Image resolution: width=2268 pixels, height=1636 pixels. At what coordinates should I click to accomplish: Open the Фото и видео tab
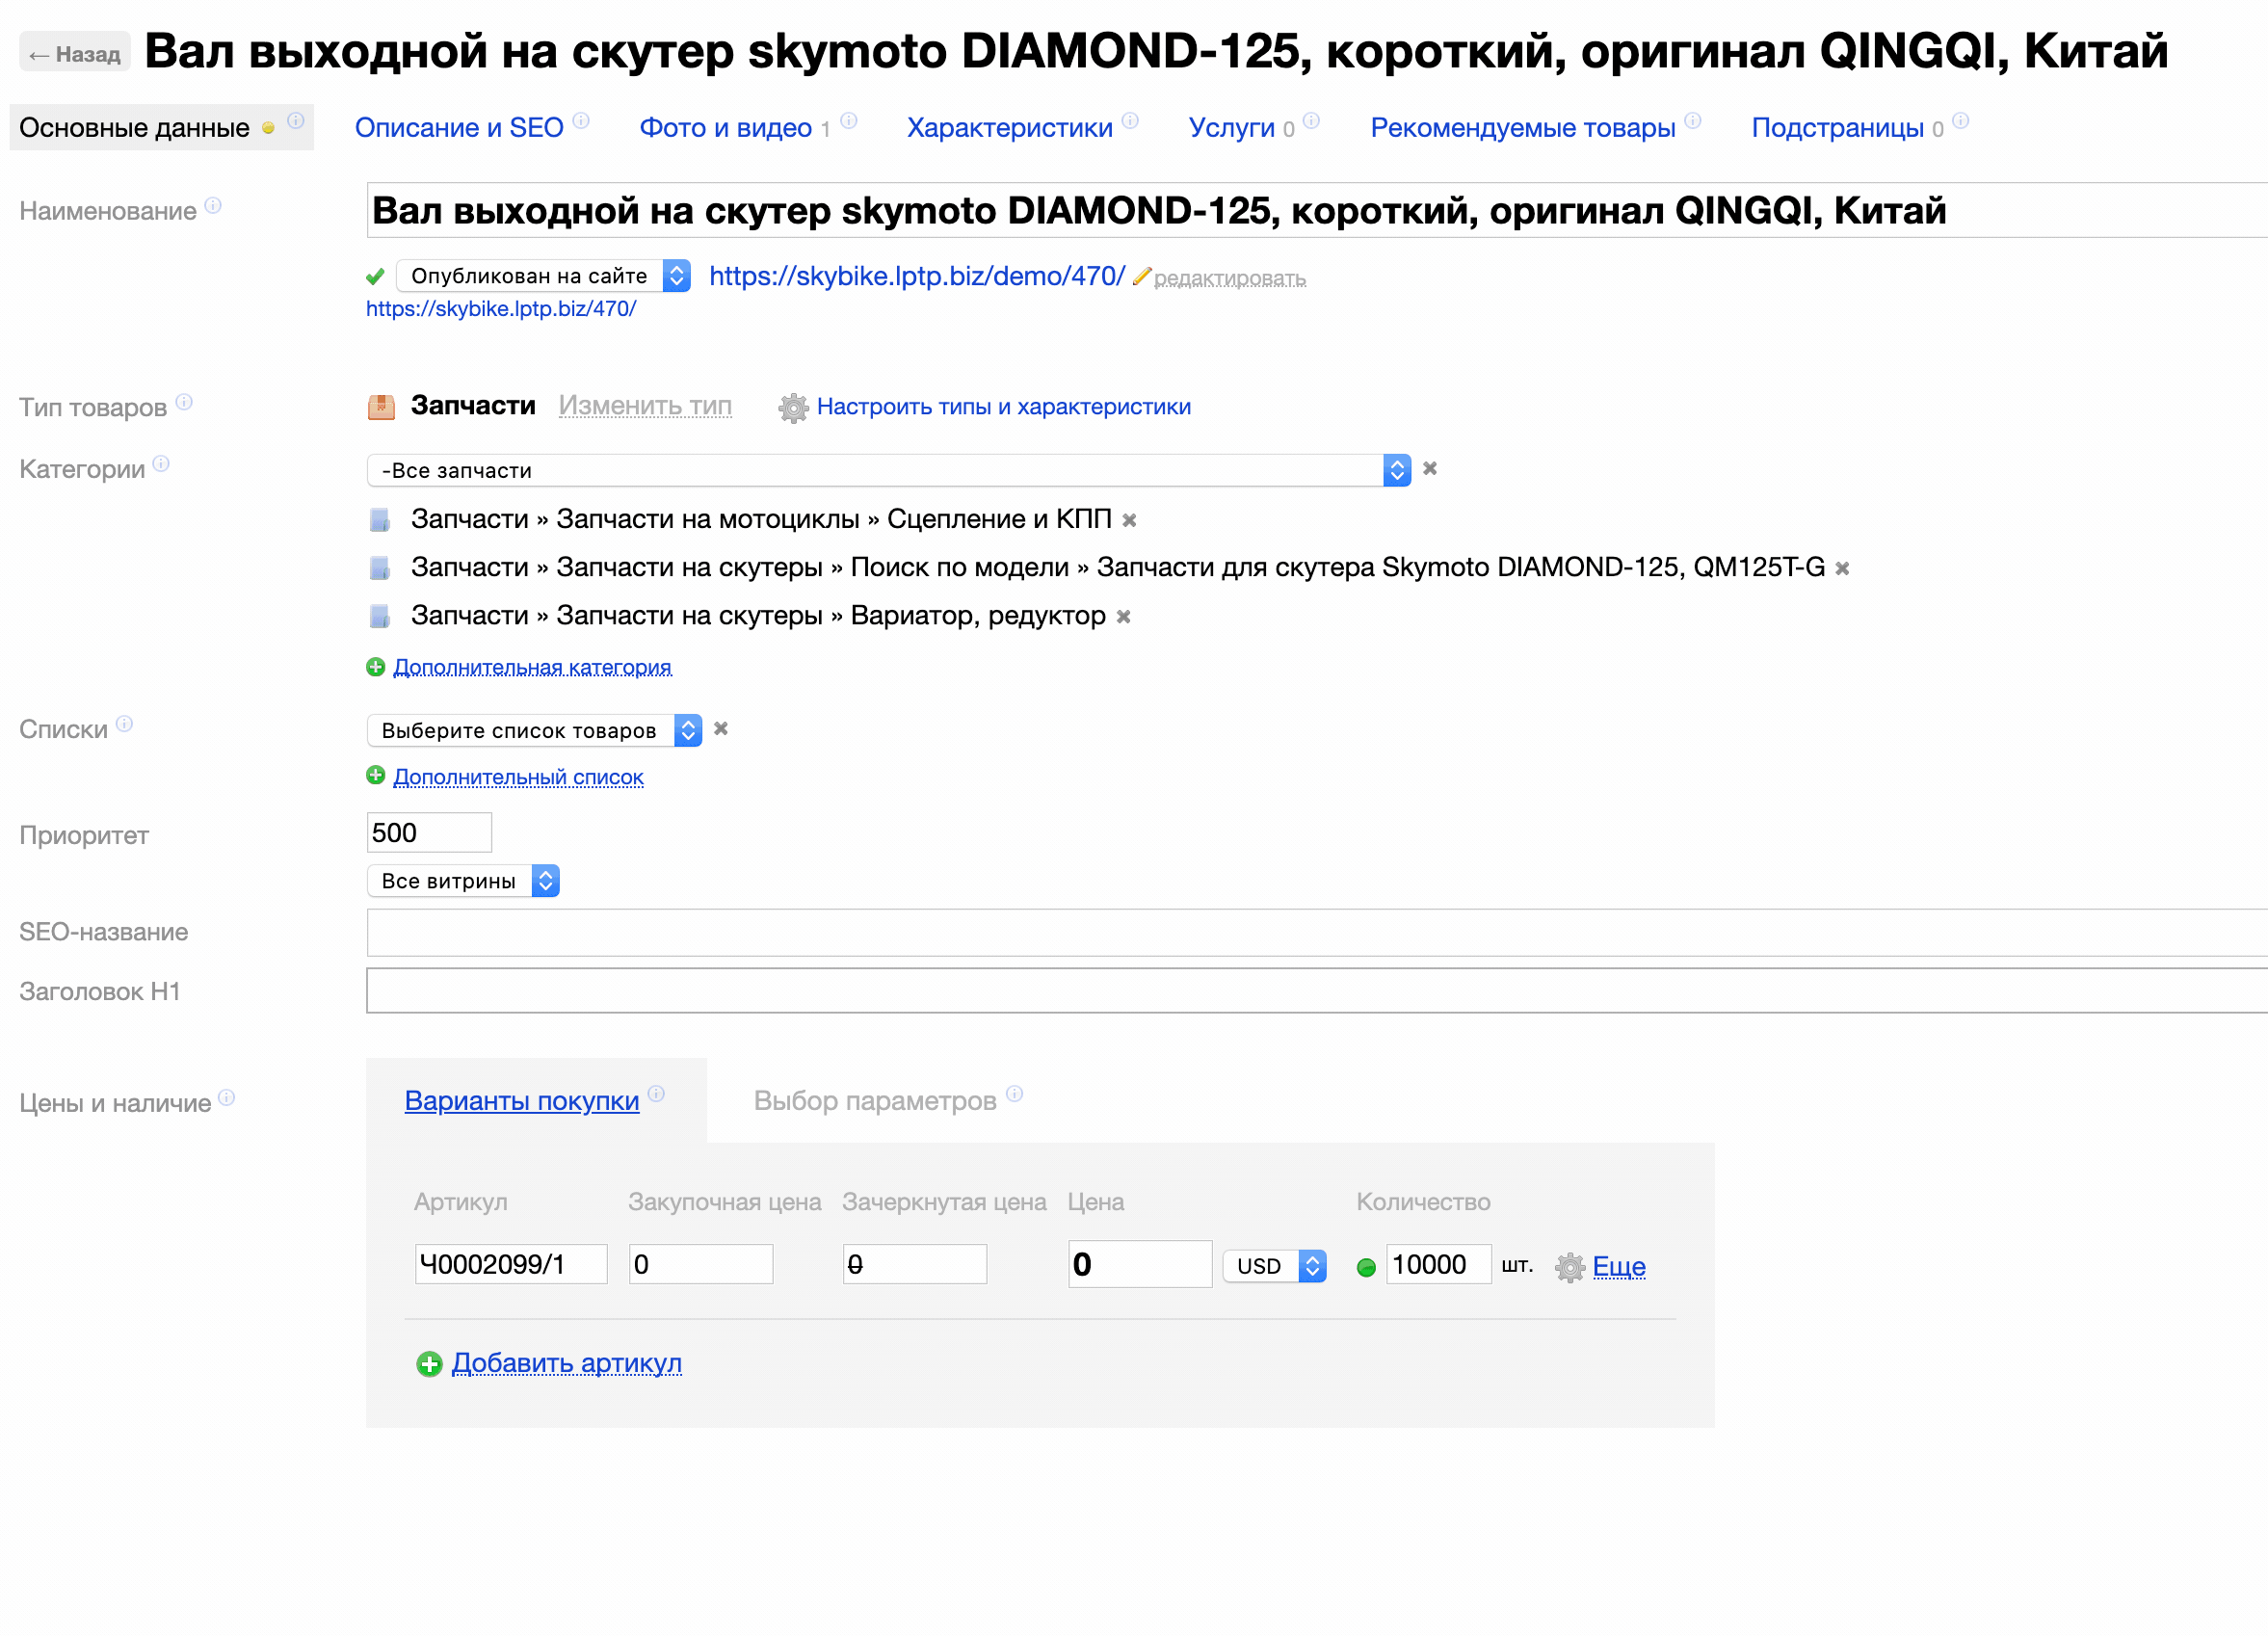point(725,128)
